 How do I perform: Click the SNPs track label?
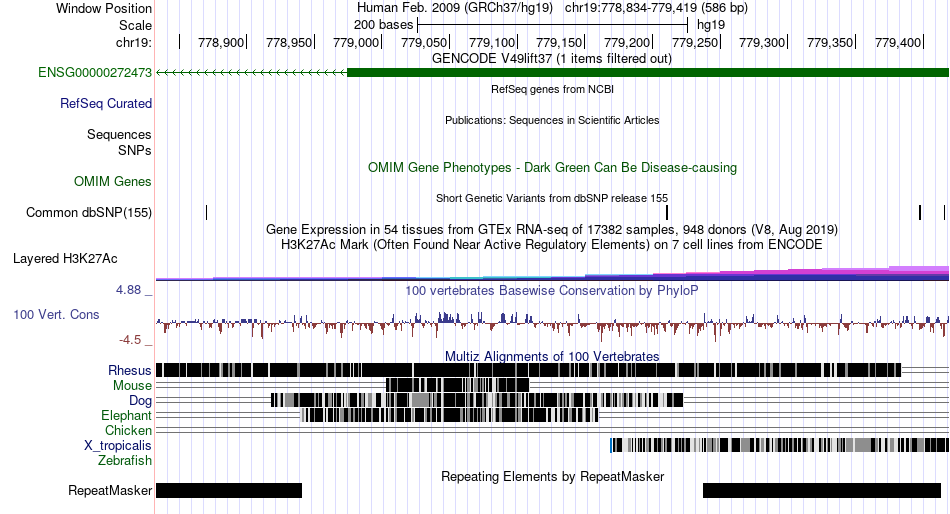[135, 150]
